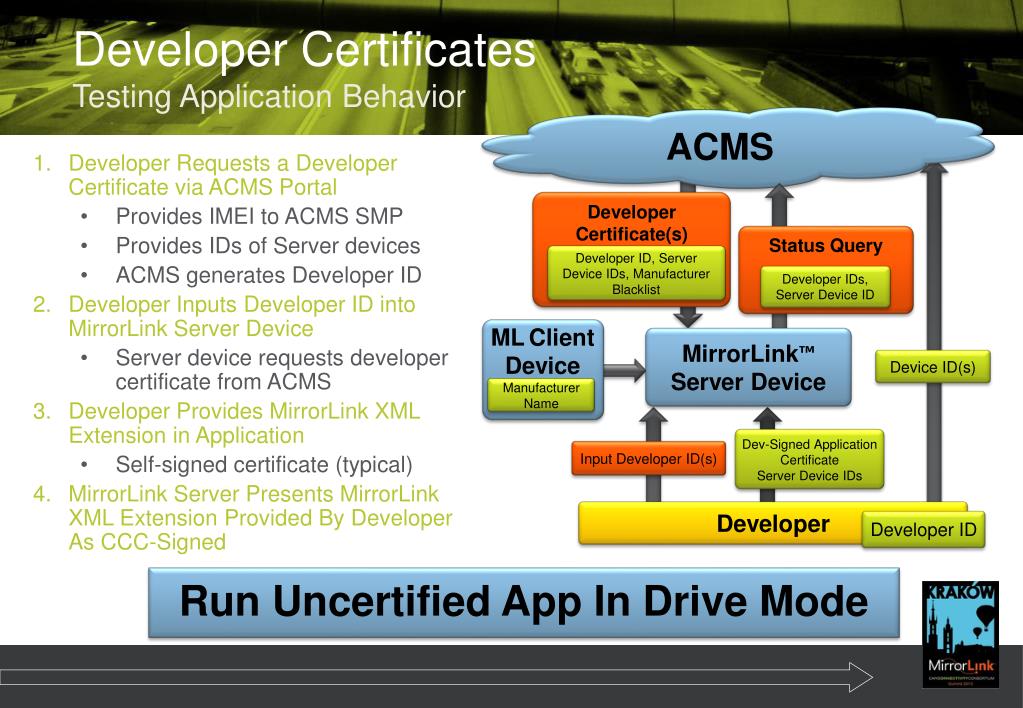Click bullet ACMS generates Developer ID

coord(268,275)
